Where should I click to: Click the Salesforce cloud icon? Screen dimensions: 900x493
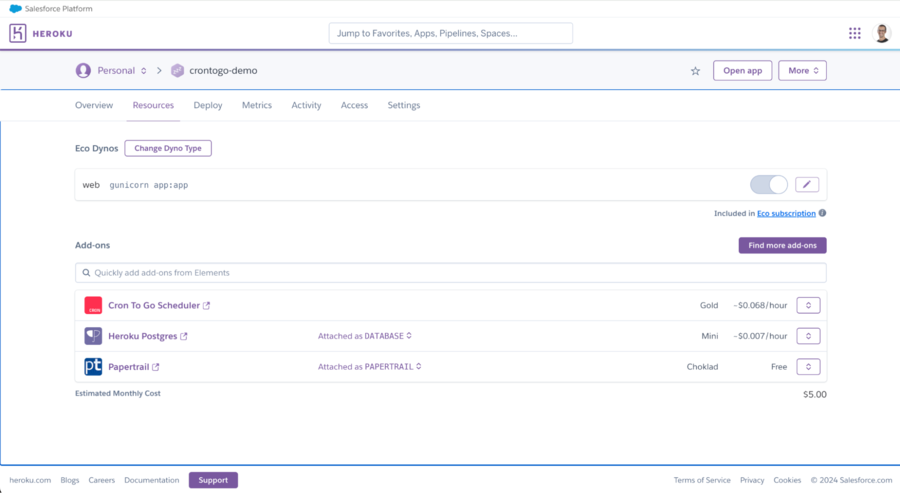pyautogui.click(x=15, y=9)
